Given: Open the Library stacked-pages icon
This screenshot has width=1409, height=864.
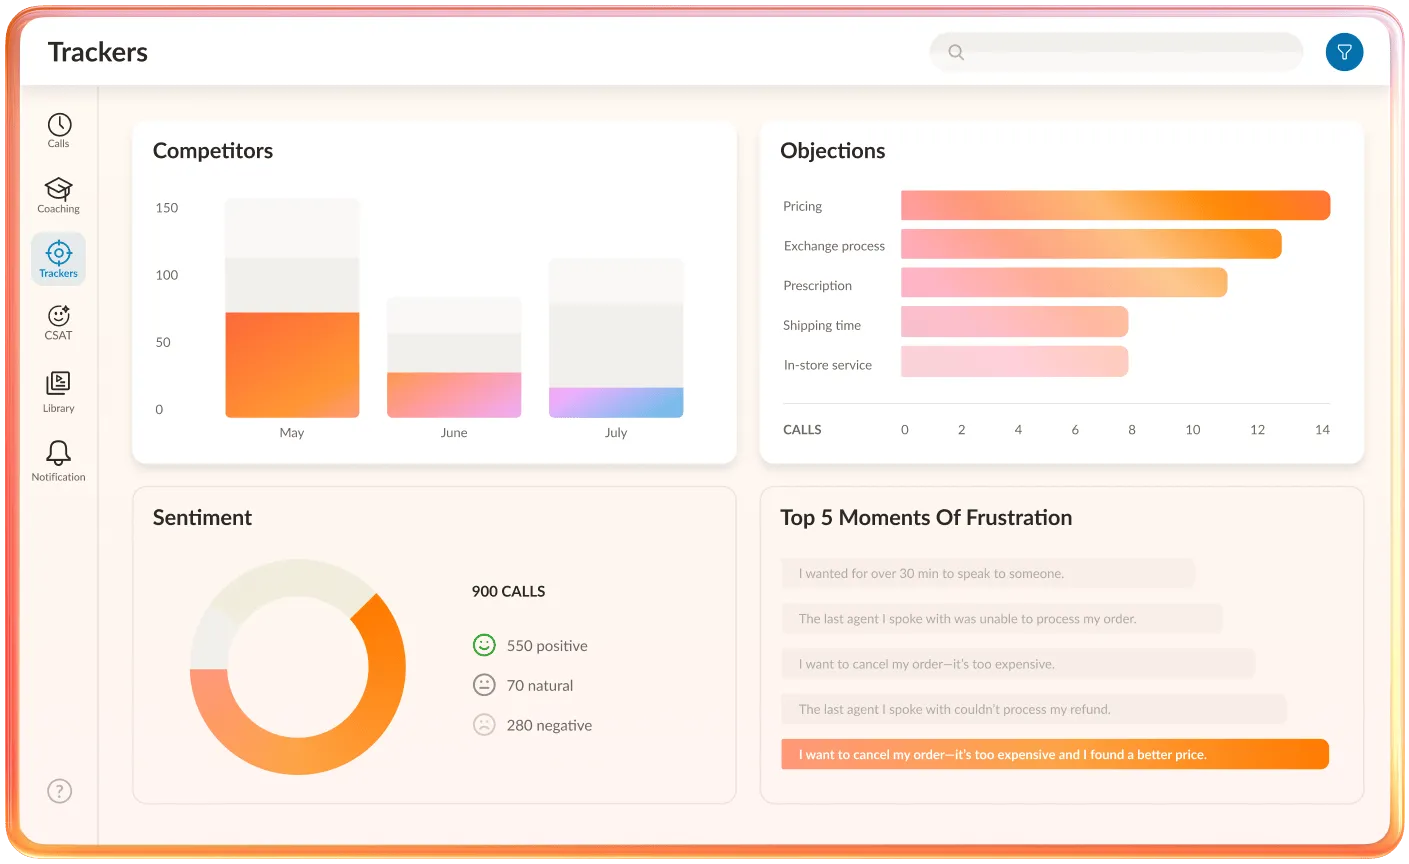Looking at the screenshot, I should click(x=58, y=383).
